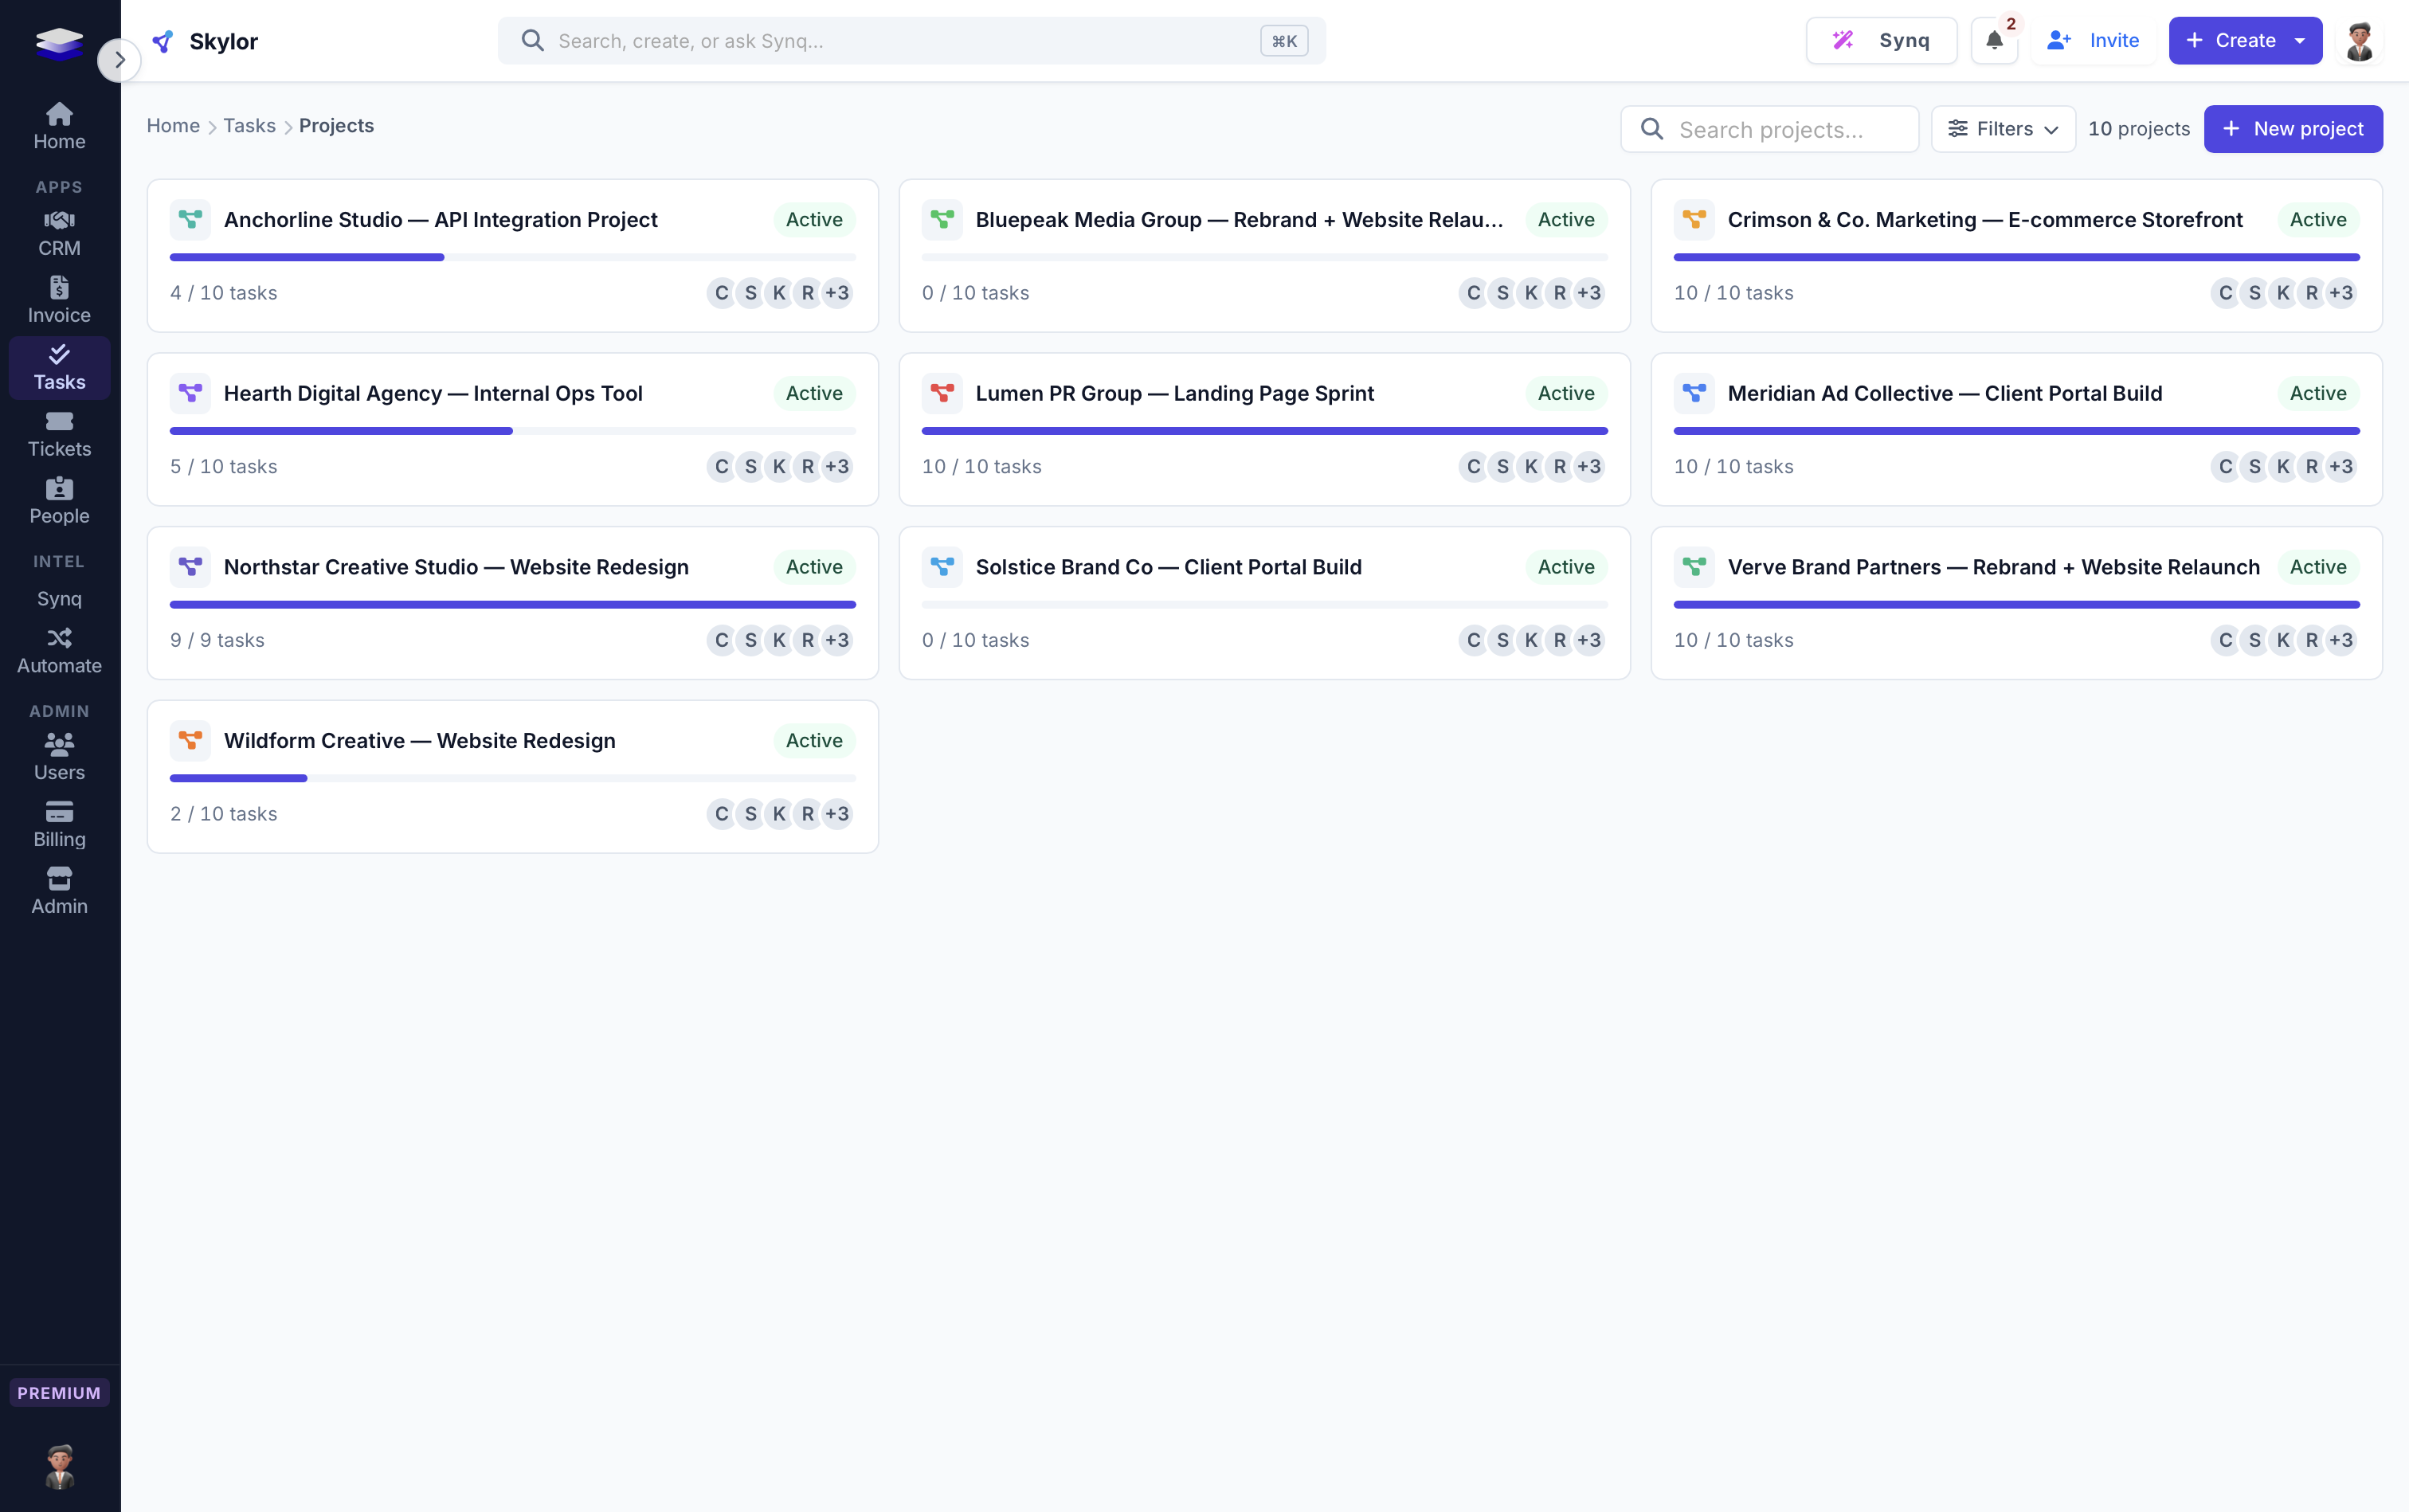Click the Crimson & Co. project icon
This screenshot has height=1512, width=2409.
point(1694,219)
